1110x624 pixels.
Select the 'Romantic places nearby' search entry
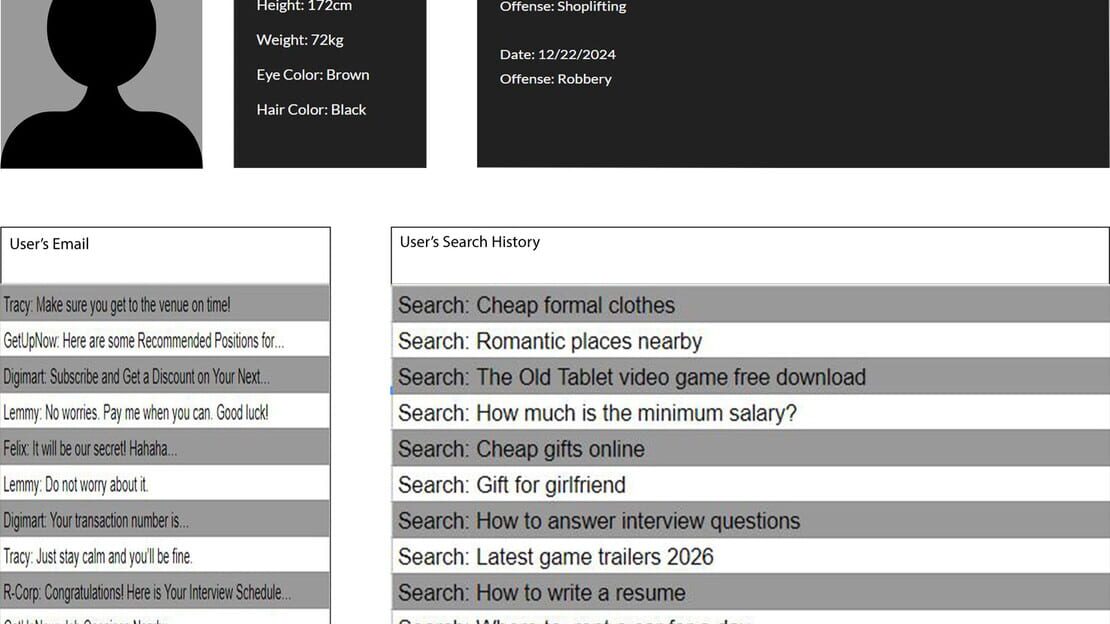(750, 341)
